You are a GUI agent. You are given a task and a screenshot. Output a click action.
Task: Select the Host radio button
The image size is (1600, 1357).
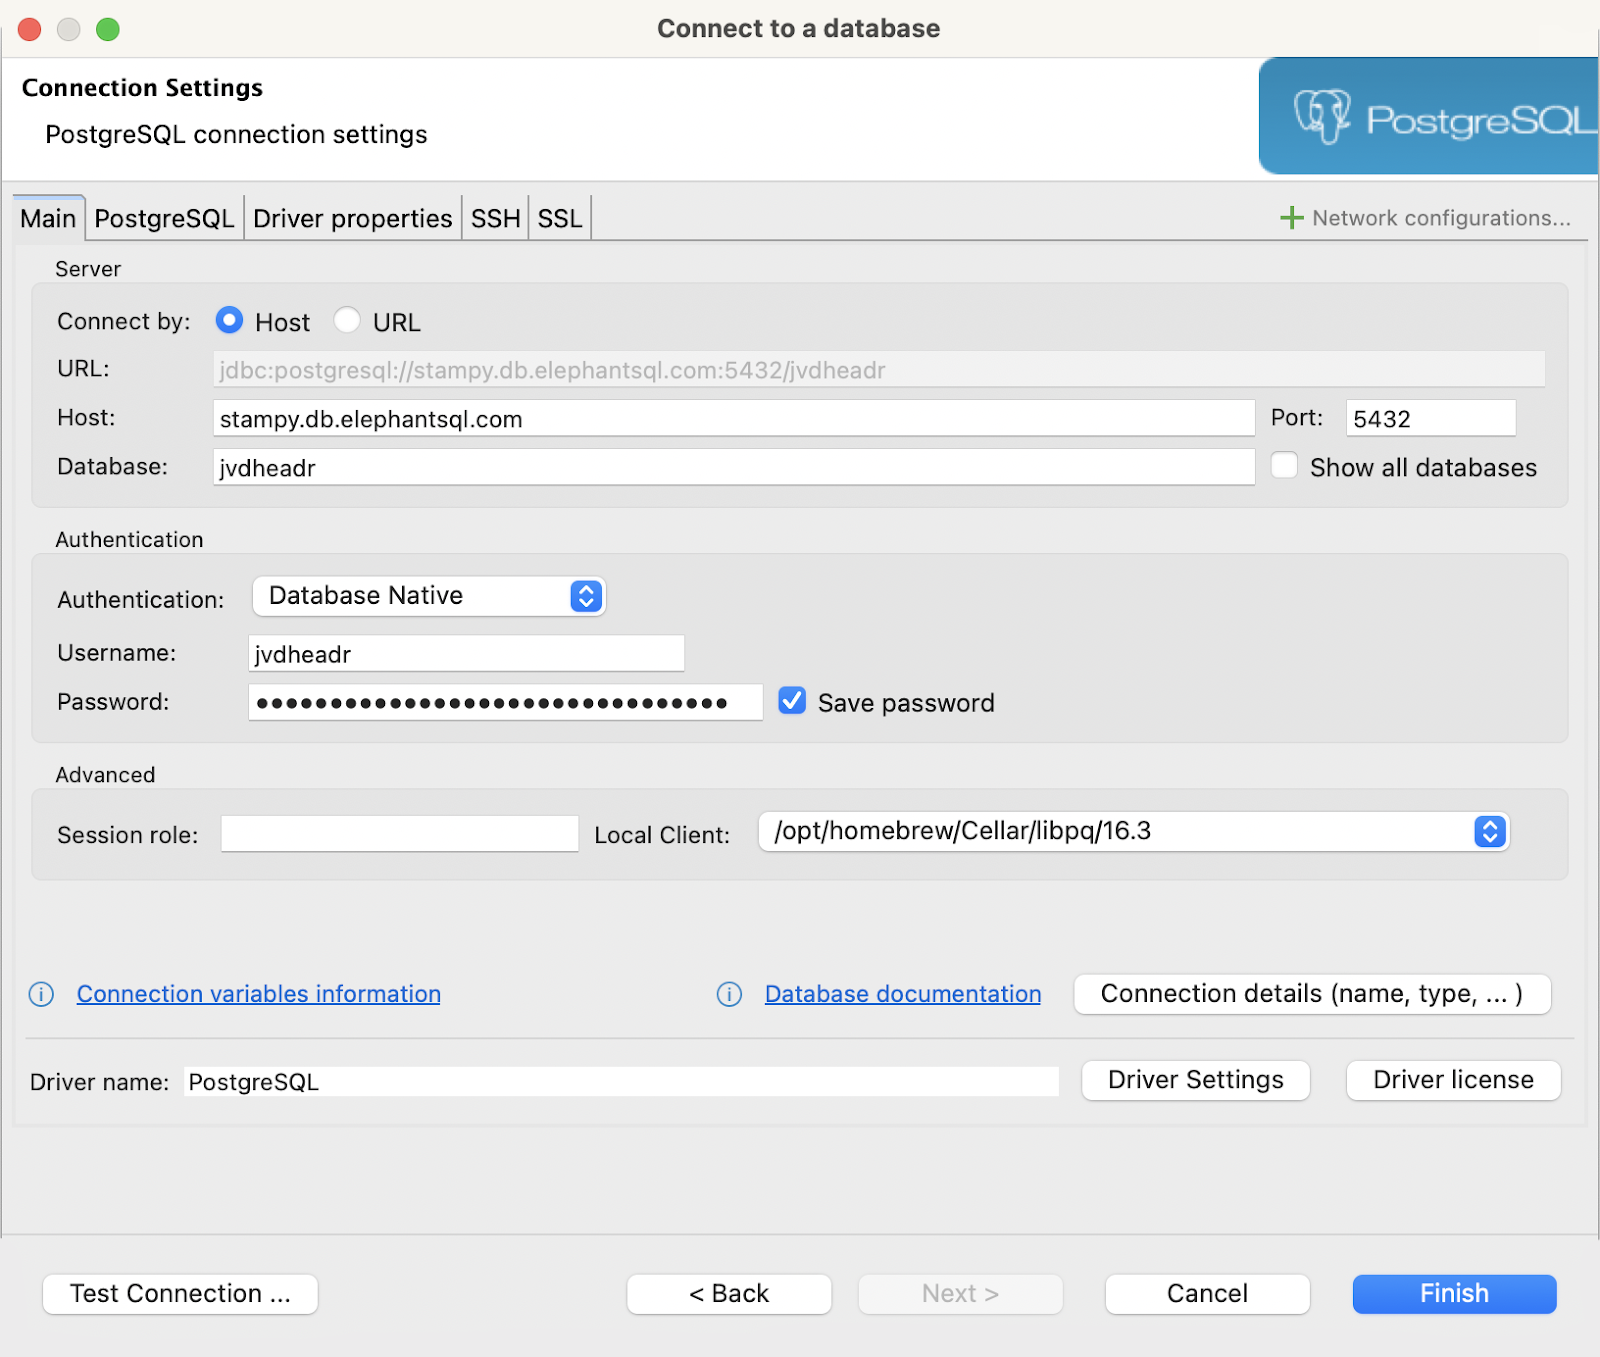click(229, 320)
